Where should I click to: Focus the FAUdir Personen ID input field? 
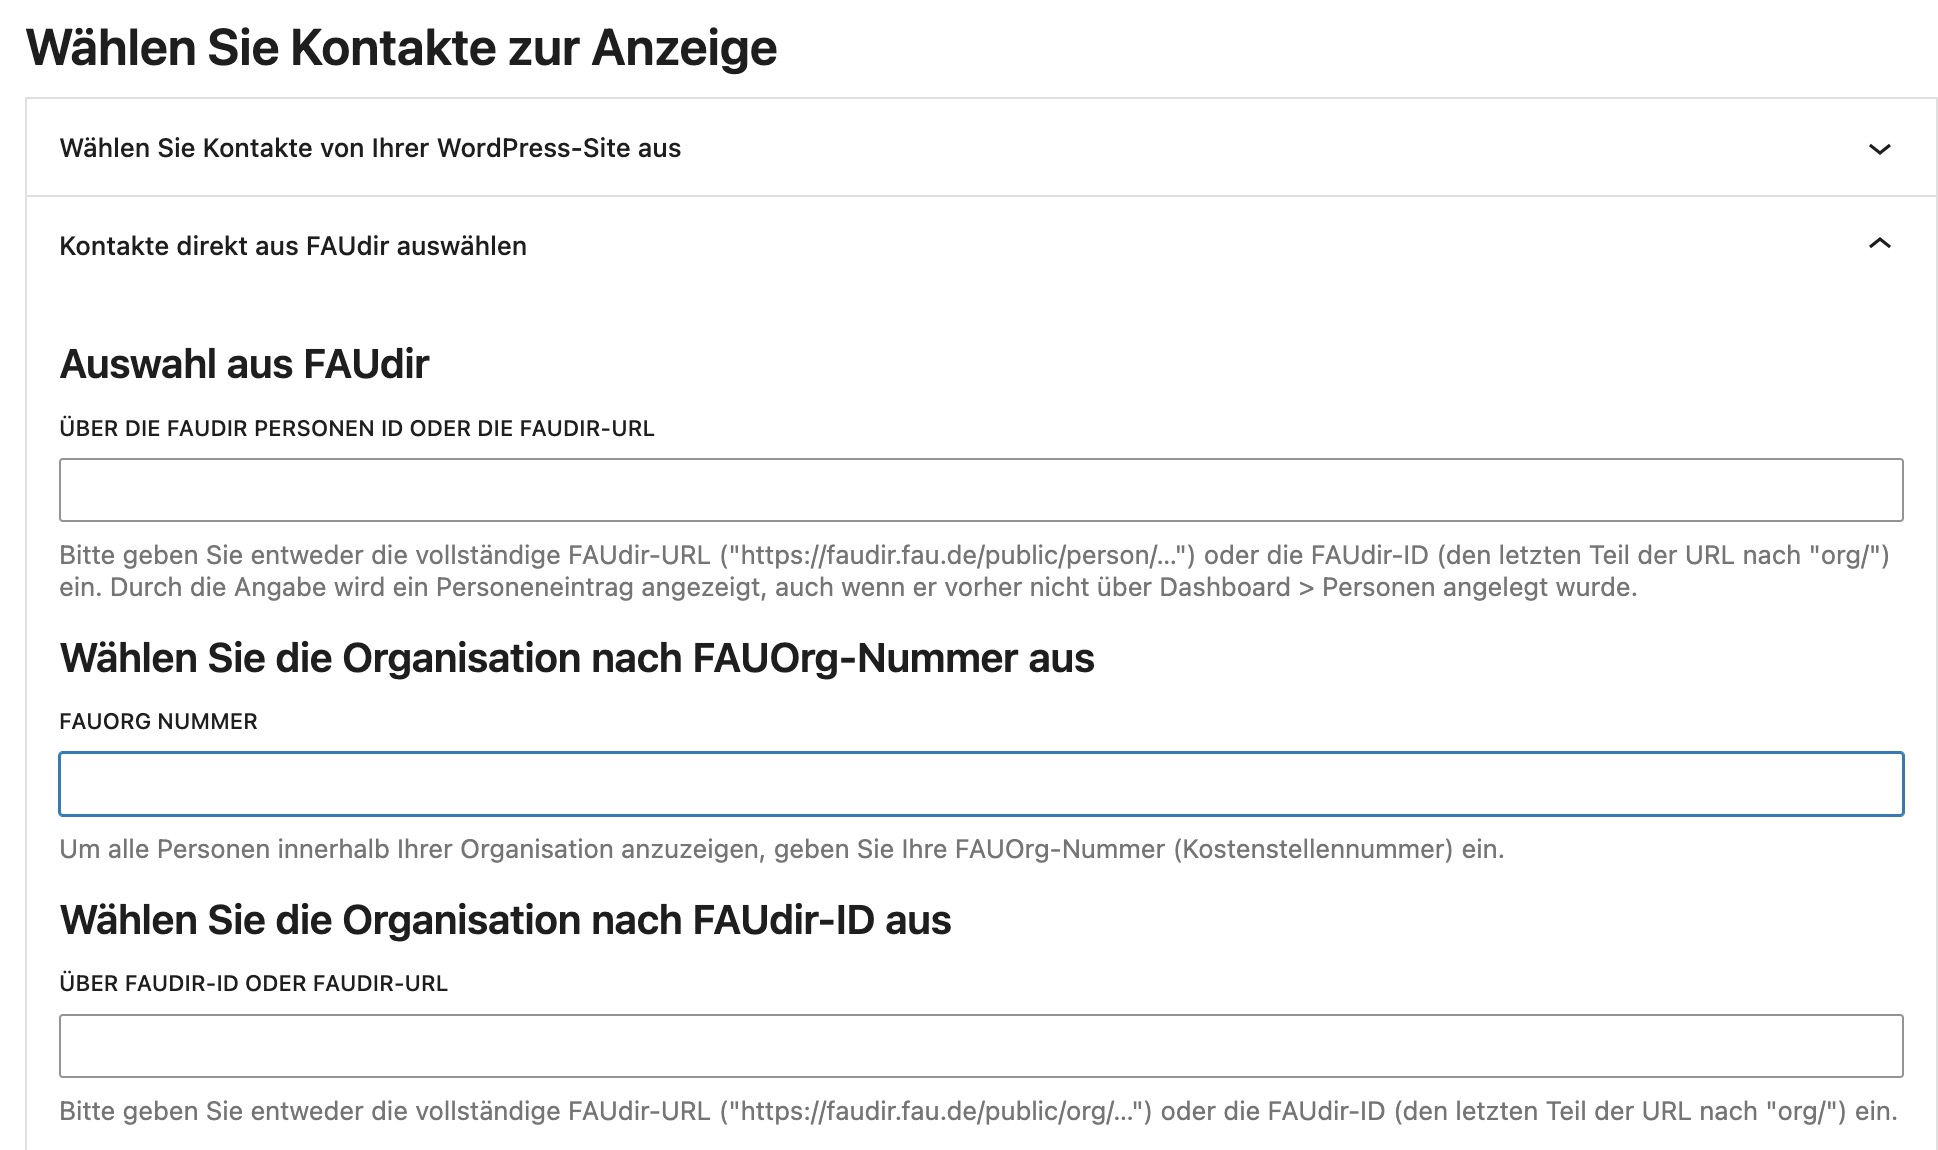tap(980, 490)
